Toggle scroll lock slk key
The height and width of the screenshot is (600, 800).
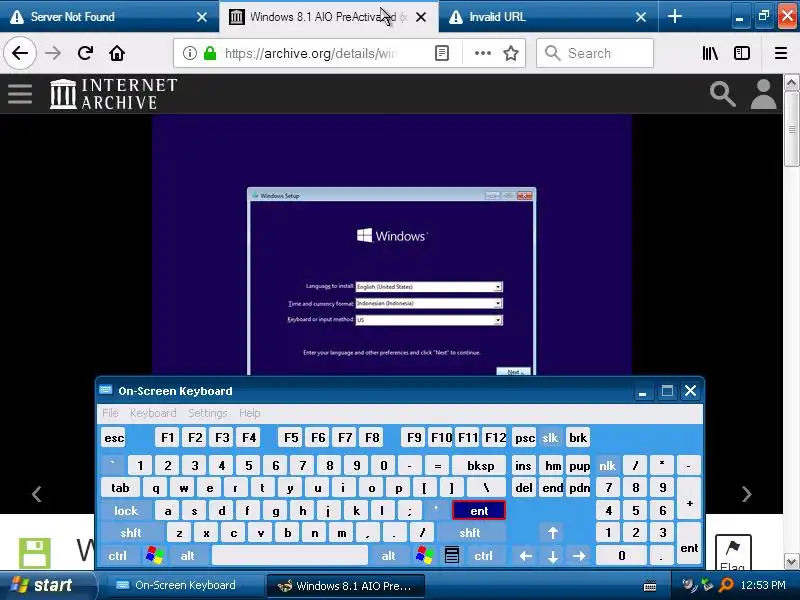click(x=550, y=438)
